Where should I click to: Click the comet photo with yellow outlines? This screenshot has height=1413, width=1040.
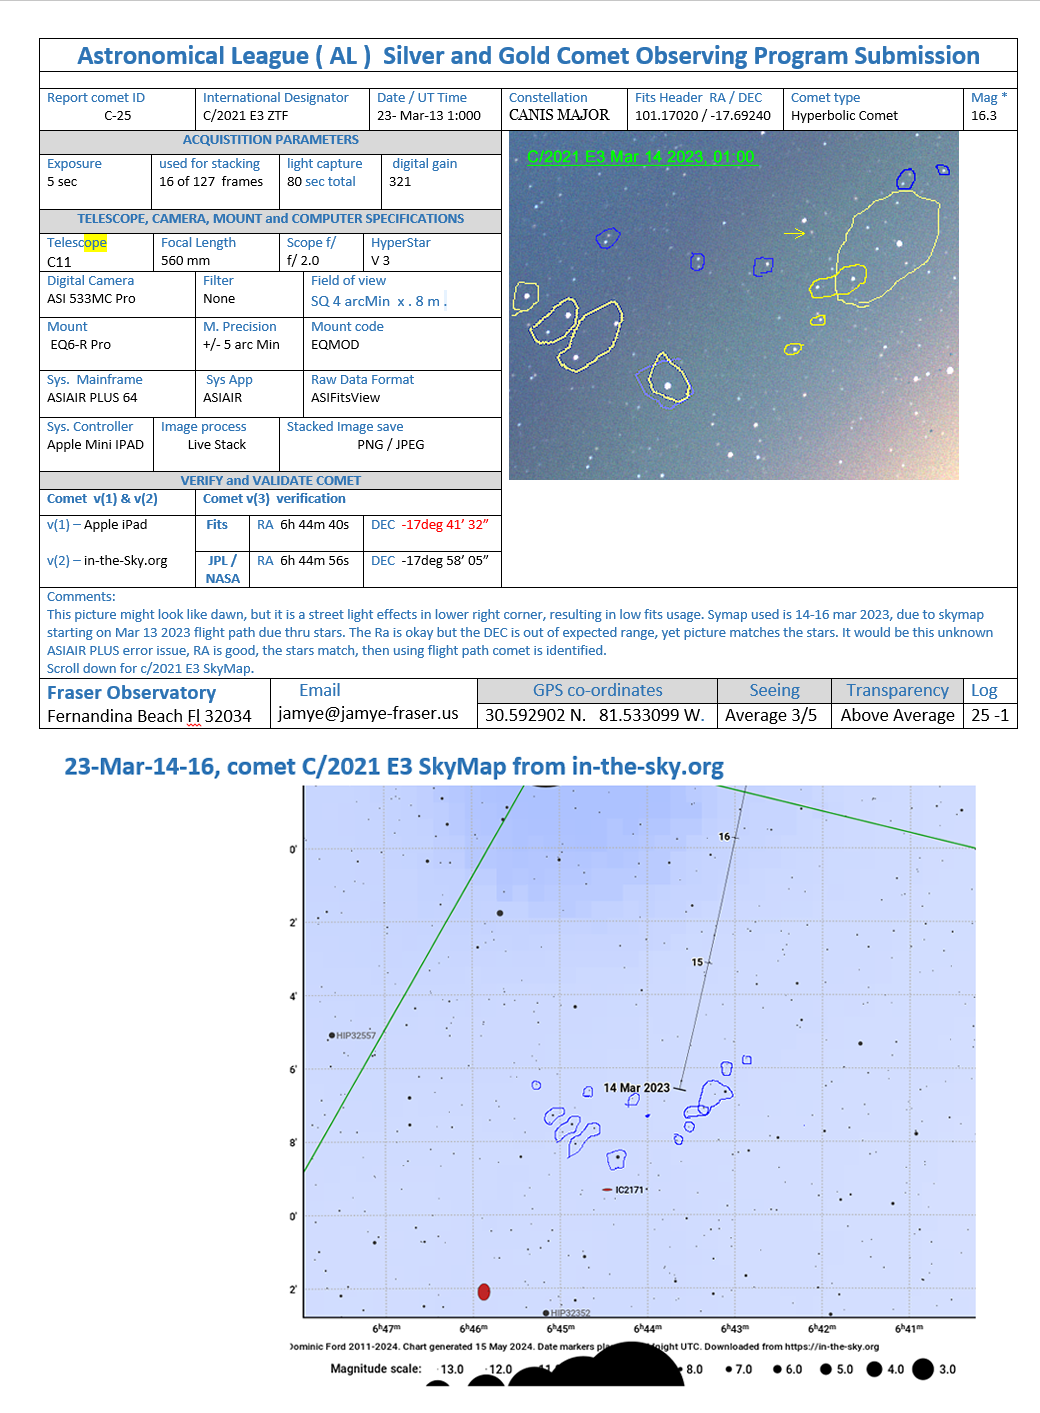[x=733, y=306]
